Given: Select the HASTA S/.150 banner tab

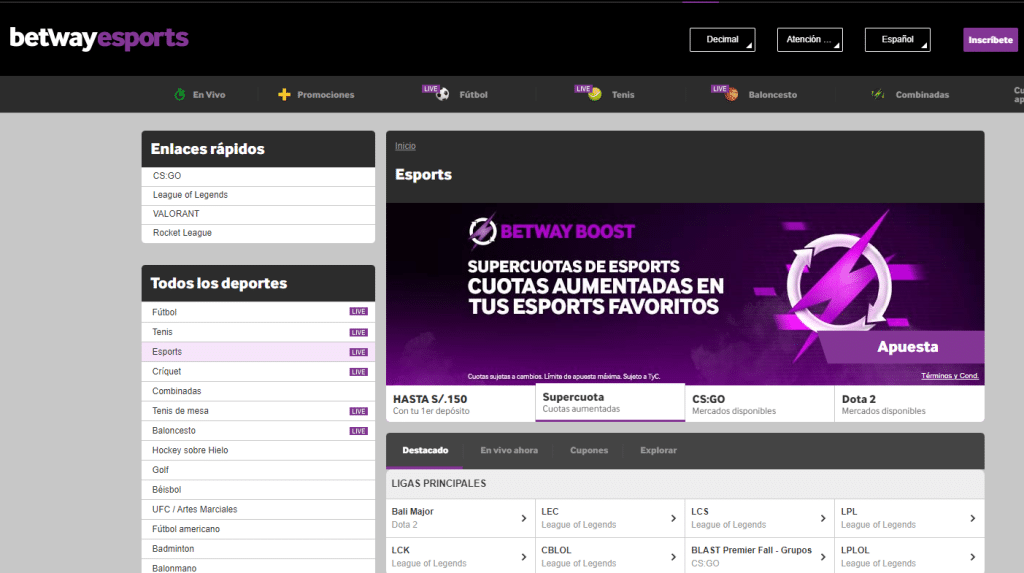Looking at the screenshot, I should click(460, 404).
